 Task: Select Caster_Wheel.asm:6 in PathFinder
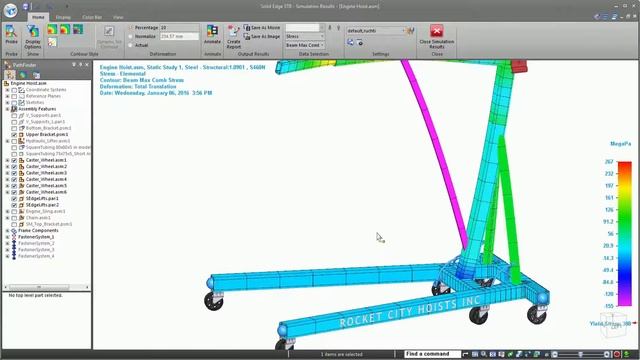(46, 192)
